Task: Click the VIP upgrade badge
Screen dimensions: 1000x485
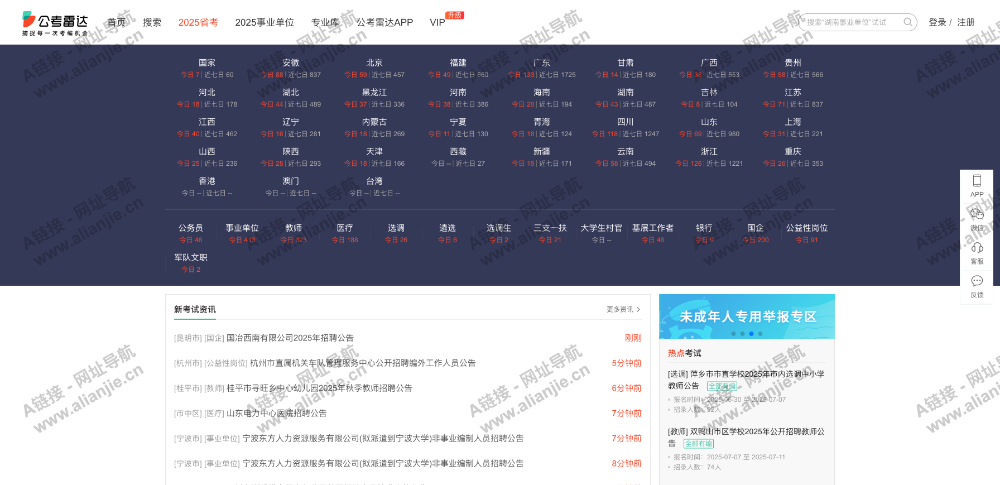Action: [x=454, y=15]
